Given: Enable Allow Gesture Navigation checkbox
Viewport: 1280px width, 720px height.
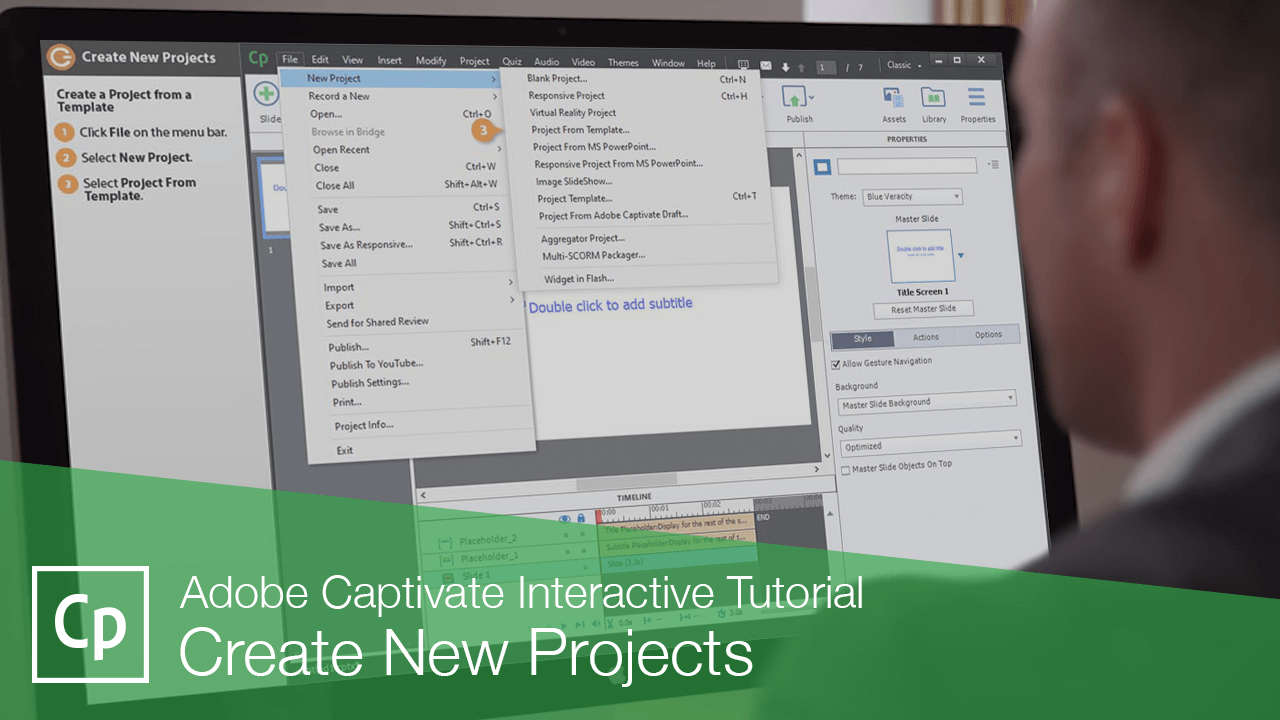Looking at the screenshot, I should coord(837,364).
